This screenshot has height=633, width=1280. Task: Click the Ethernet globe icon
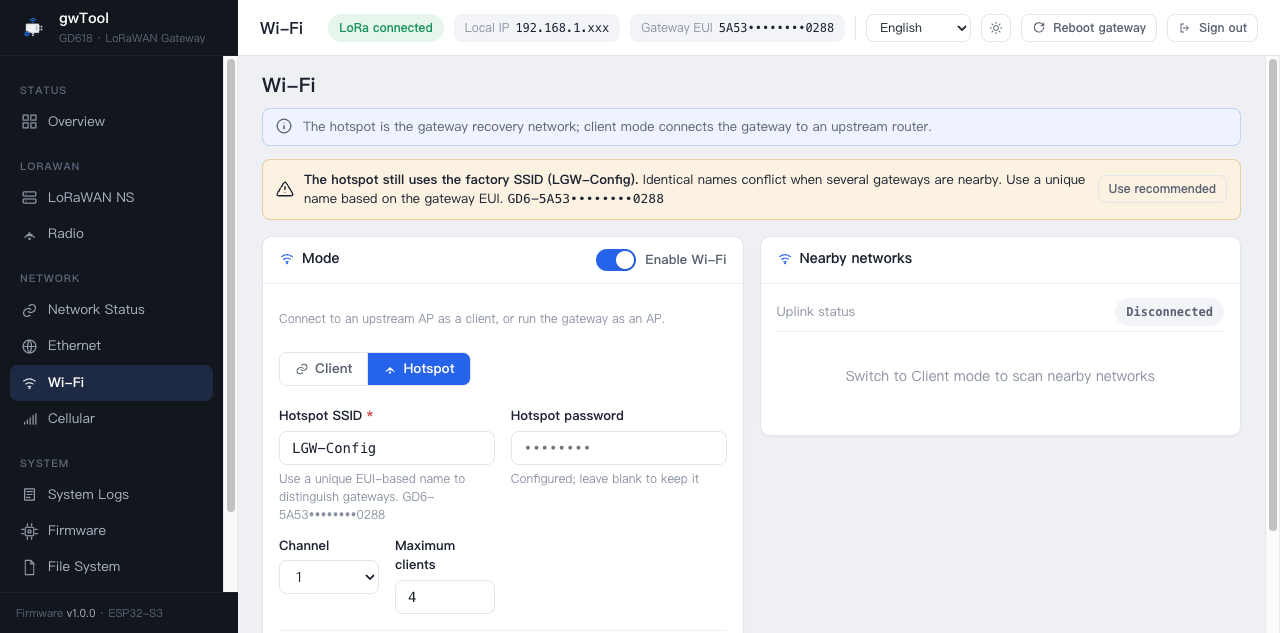click(x=29, y=345)
